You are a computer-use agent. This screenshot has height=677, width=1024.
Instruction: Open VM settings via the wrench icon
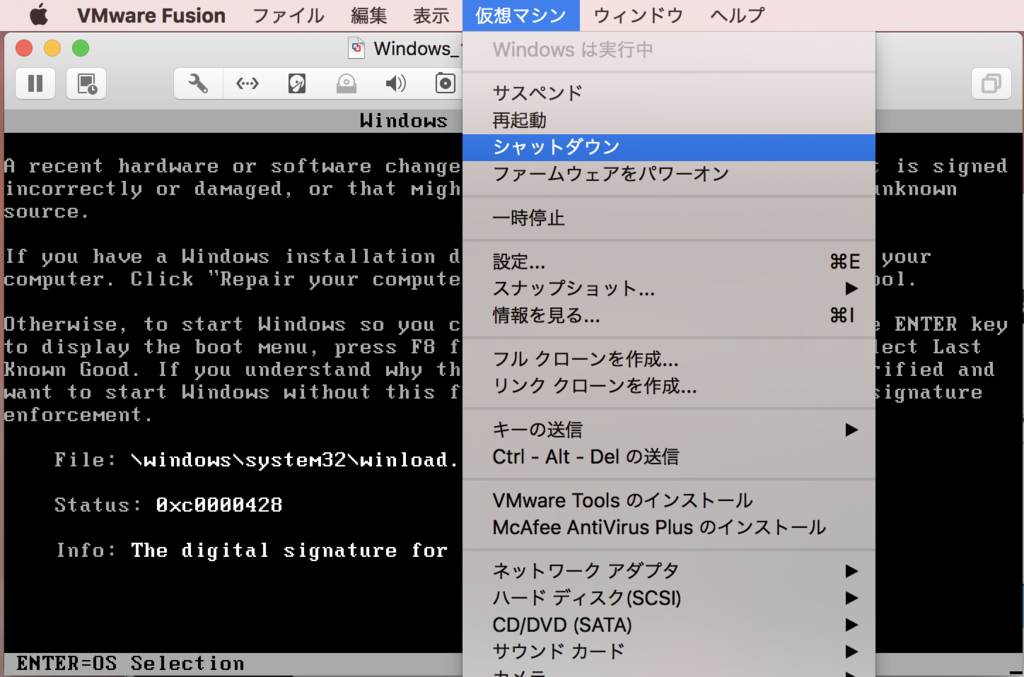[x=198, y=84]
